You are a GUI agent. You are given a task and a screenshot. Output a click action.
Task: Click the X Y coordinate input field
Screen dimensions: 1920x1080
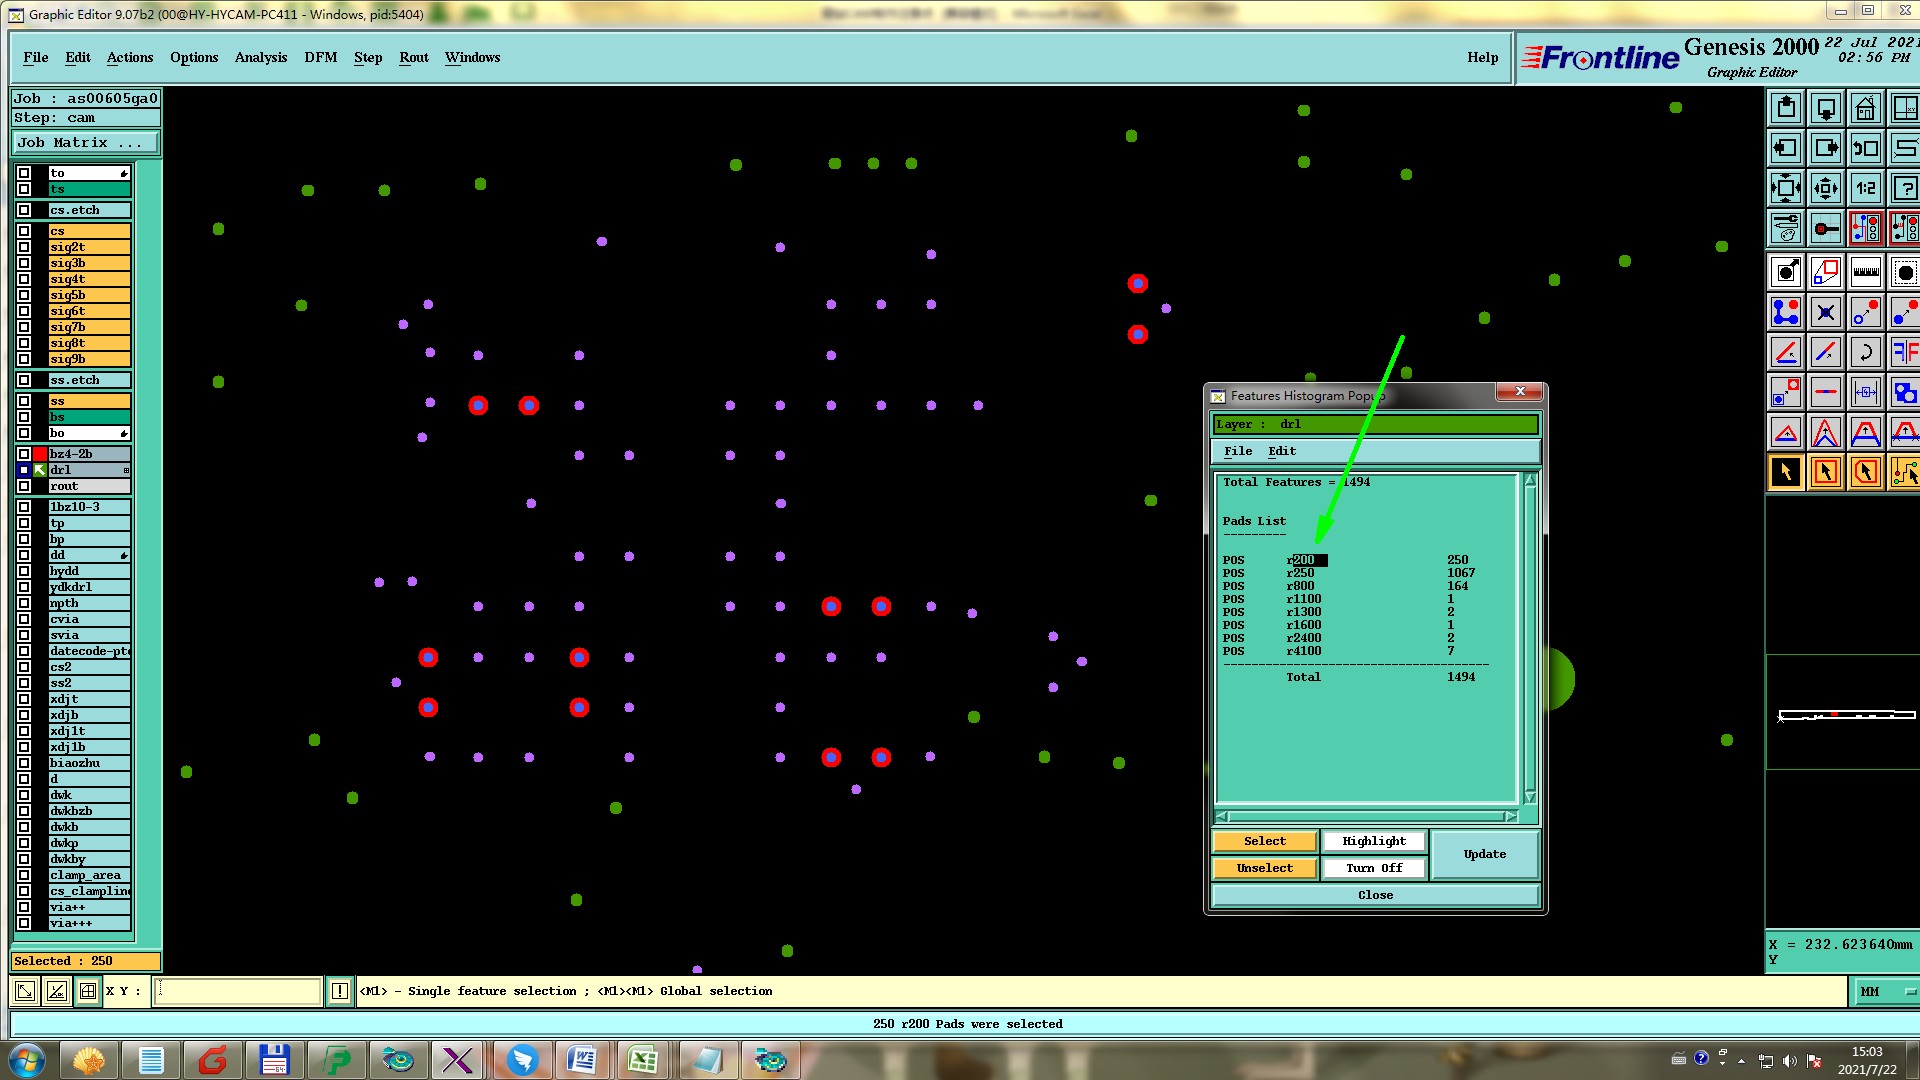pyautogui.click(x=238, y=991)
